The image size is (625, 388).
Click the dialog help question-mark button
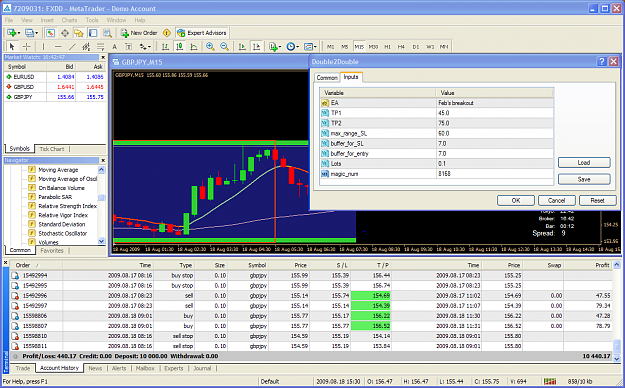601,61
